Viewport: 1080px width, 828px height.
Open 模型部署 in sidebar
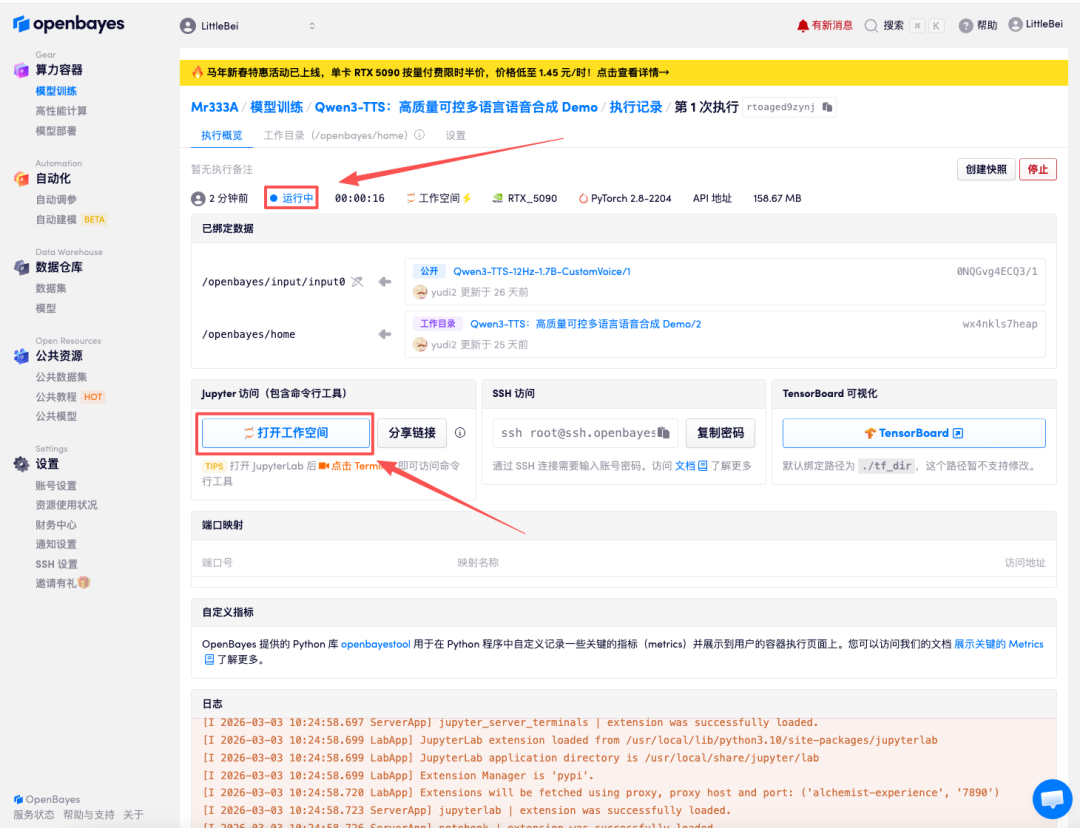[x=56, y=131]
